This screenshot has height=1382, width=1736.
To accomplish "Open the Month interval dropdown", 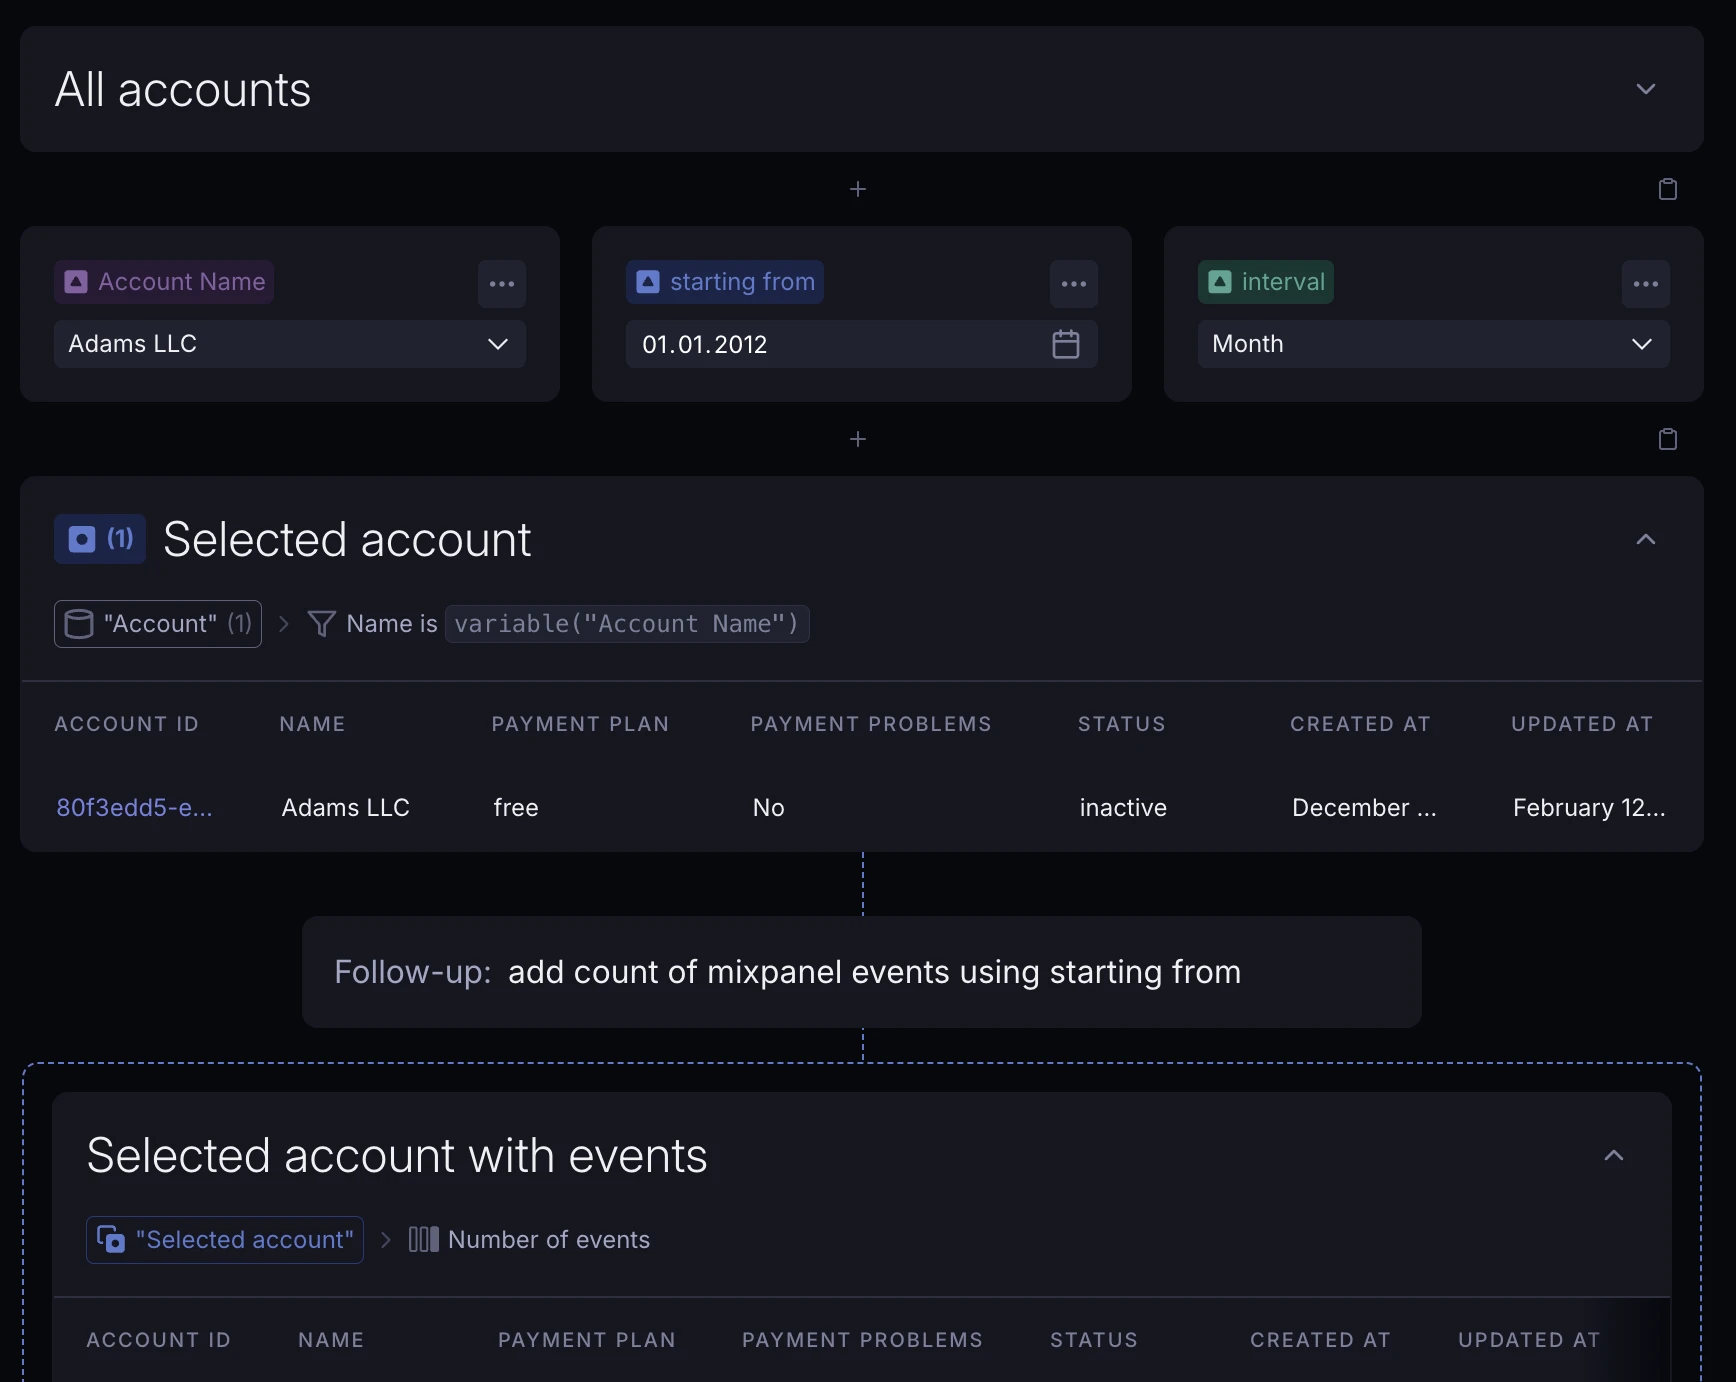I will coord(1432,344).
